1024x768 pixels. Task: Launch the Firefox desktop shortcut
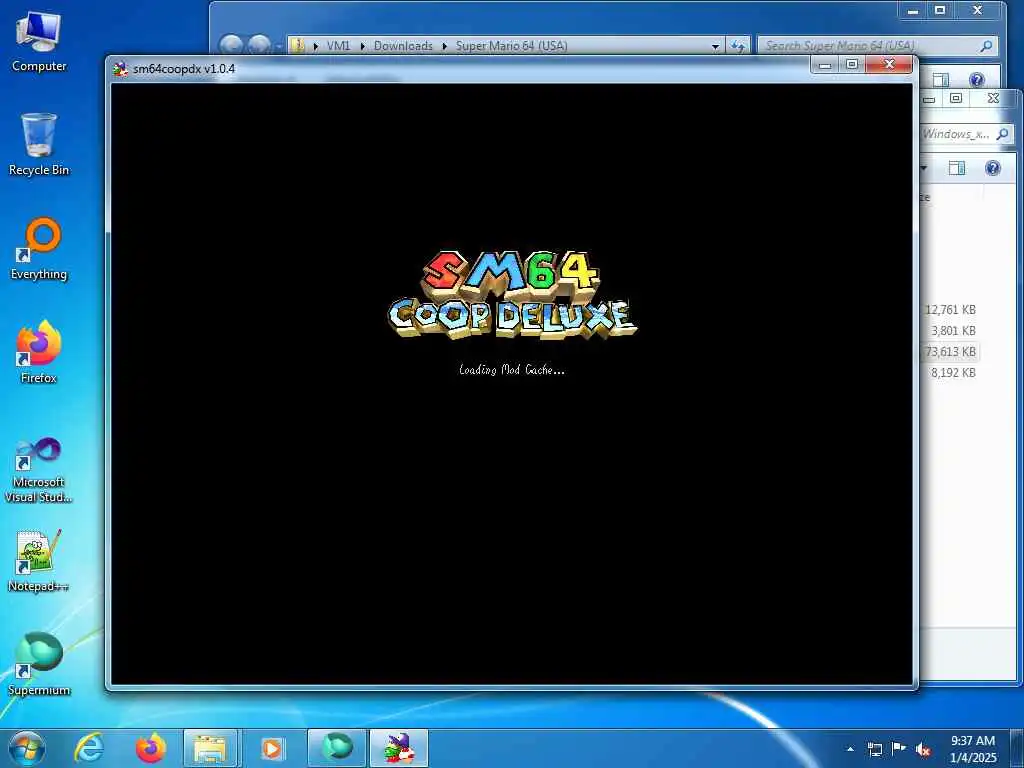pyautogui.click(x=39, y=353)
